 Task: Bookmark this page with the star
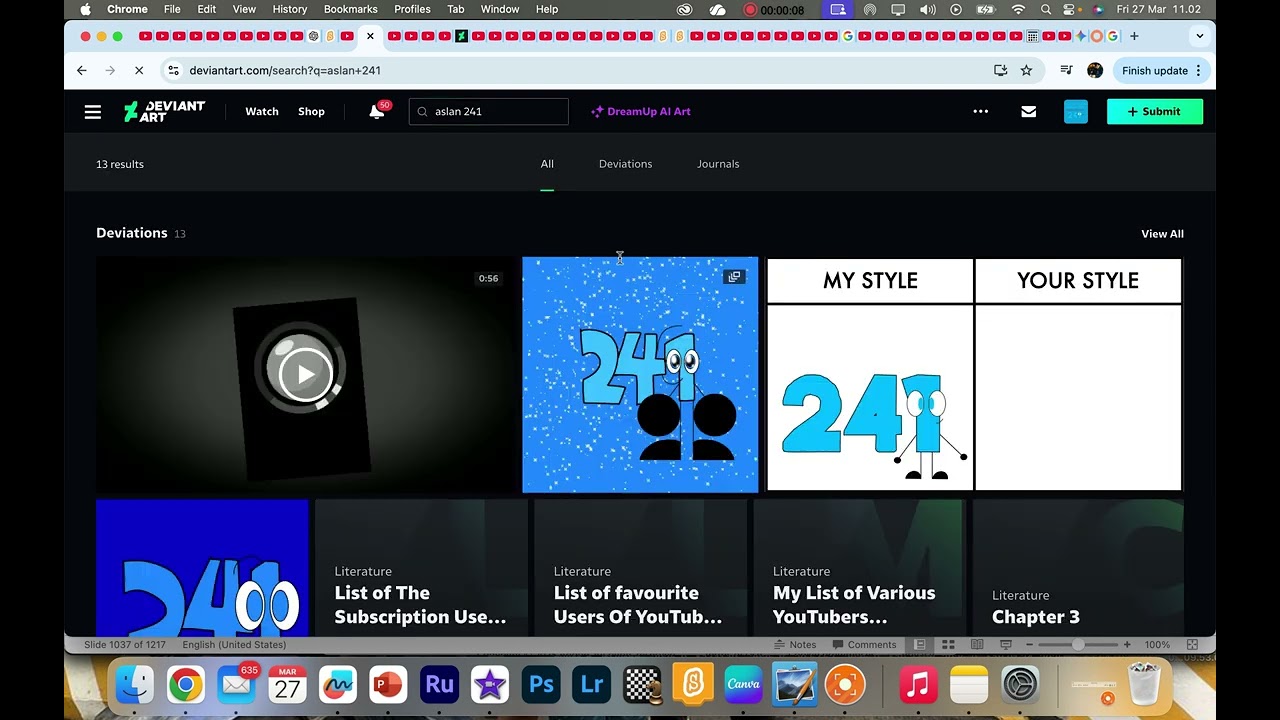tap(1026, 71)
